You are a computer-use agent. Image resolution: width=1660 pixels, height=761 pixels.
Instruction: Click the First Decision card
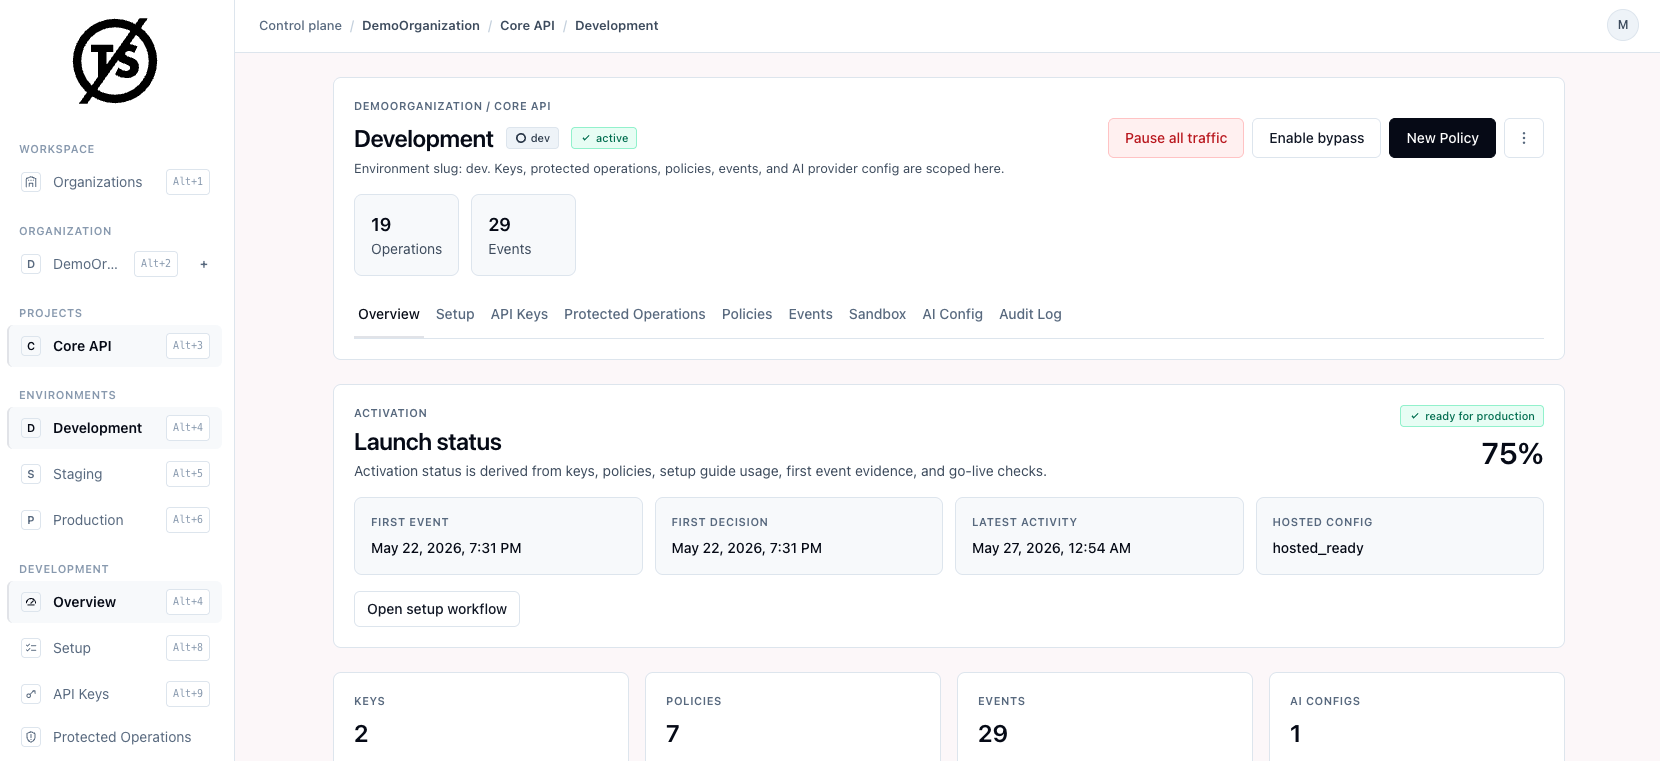[799, 536]
